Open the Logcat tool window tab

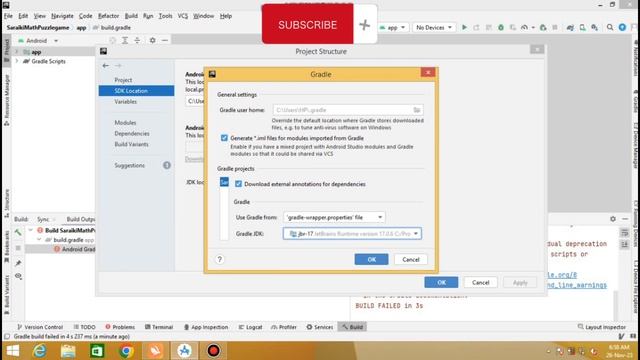point(250,327)
